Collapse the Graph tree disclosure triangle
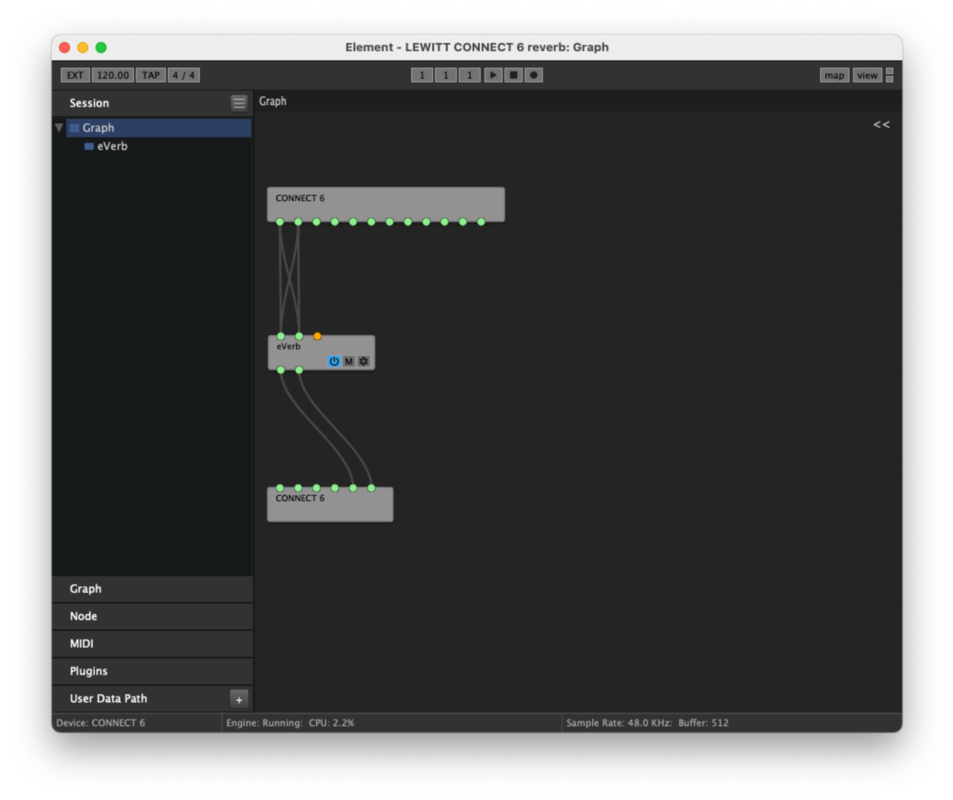This screenshot has height=800, width=953. pyautogui.click(x=59, y=128)
